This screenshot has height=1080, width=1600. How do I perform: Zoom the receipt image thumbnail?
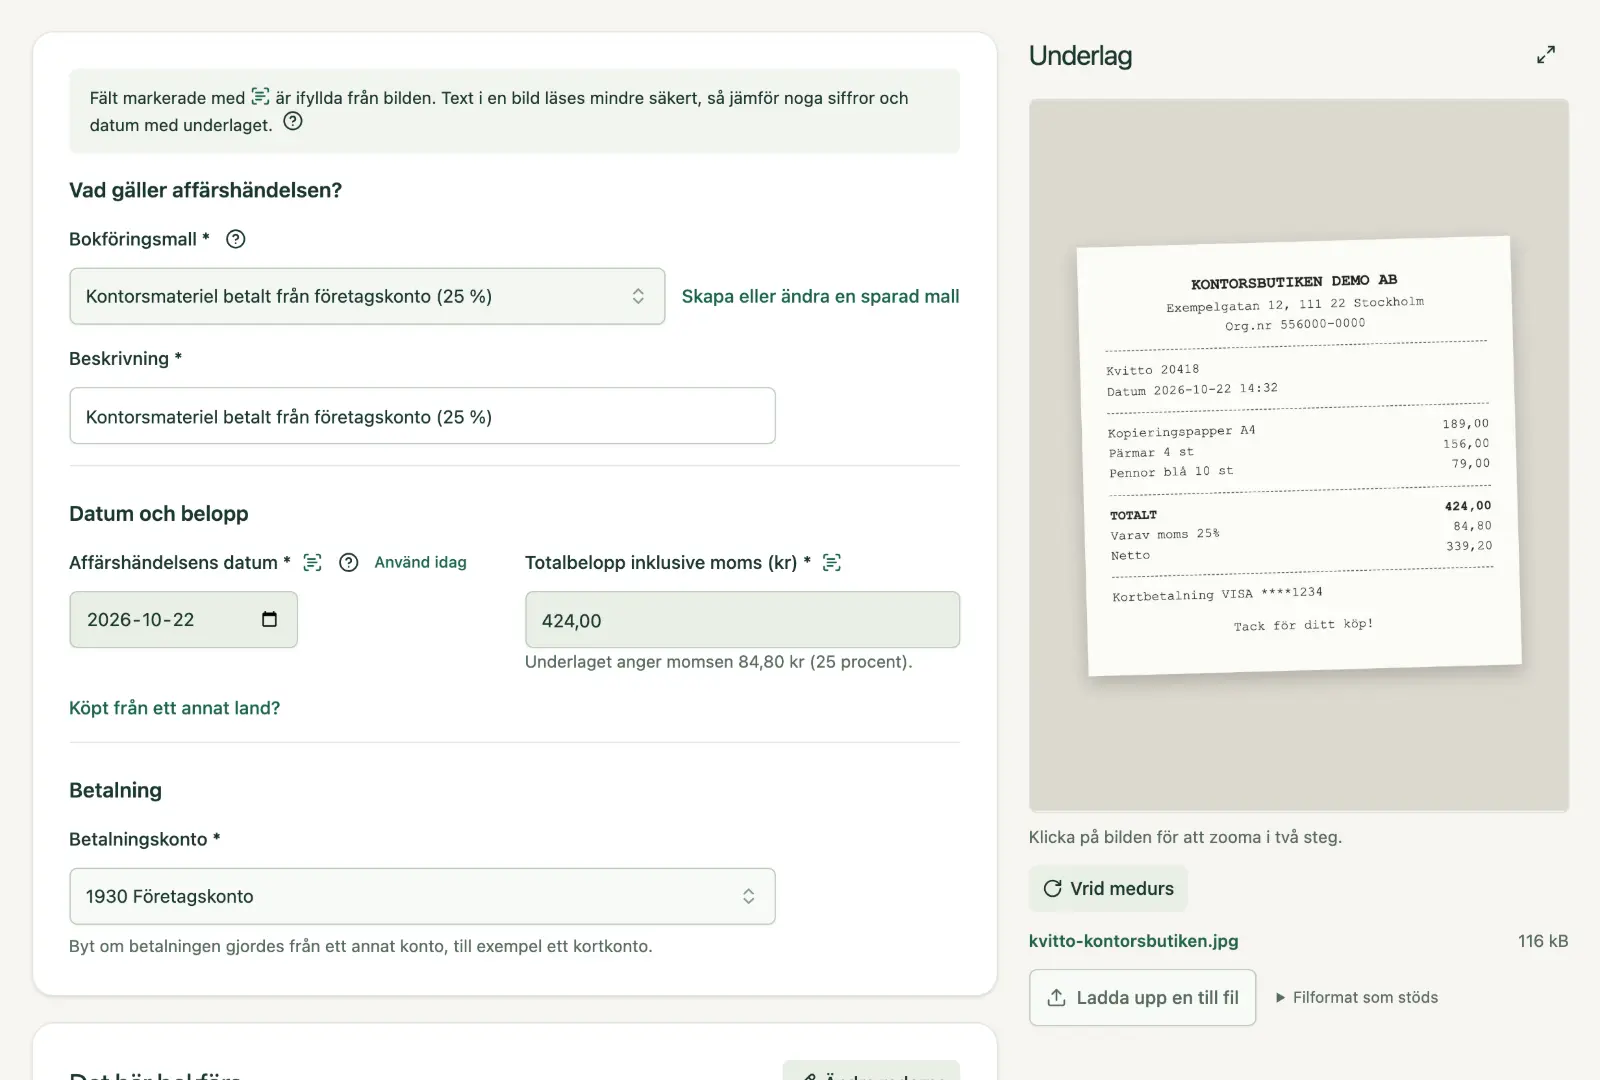1299,455
